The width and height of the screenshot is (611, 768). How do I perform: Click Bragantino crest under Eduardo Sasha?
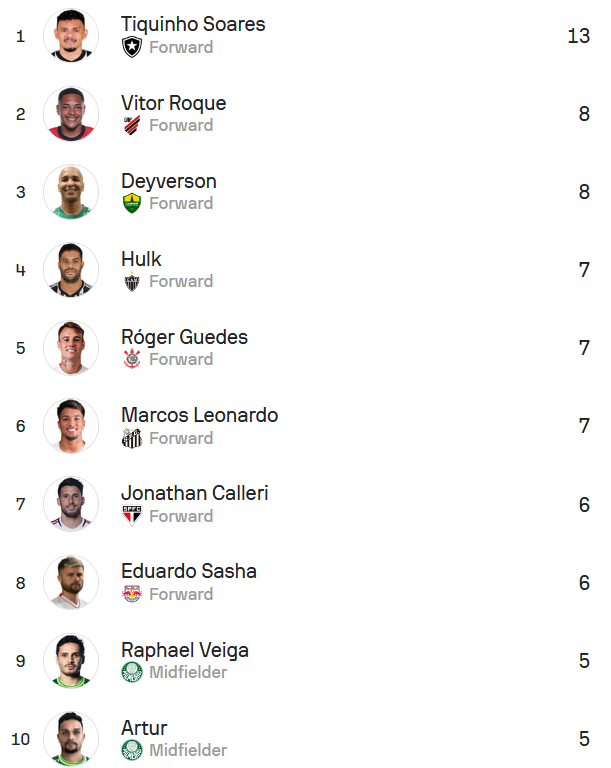point(132,594)
